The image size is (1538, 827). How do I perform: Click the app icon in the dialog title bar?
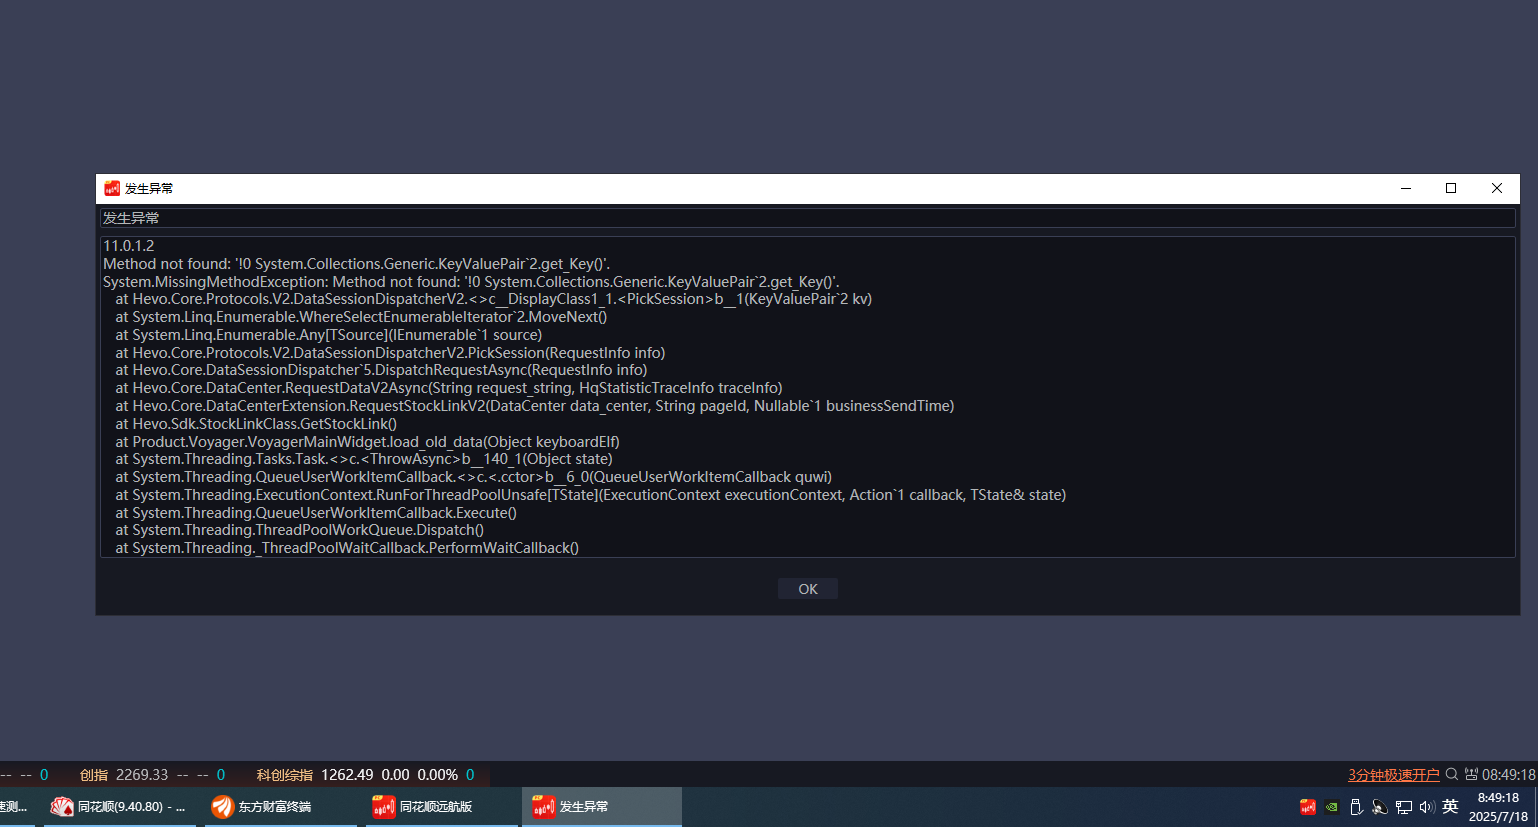[112, 188]
